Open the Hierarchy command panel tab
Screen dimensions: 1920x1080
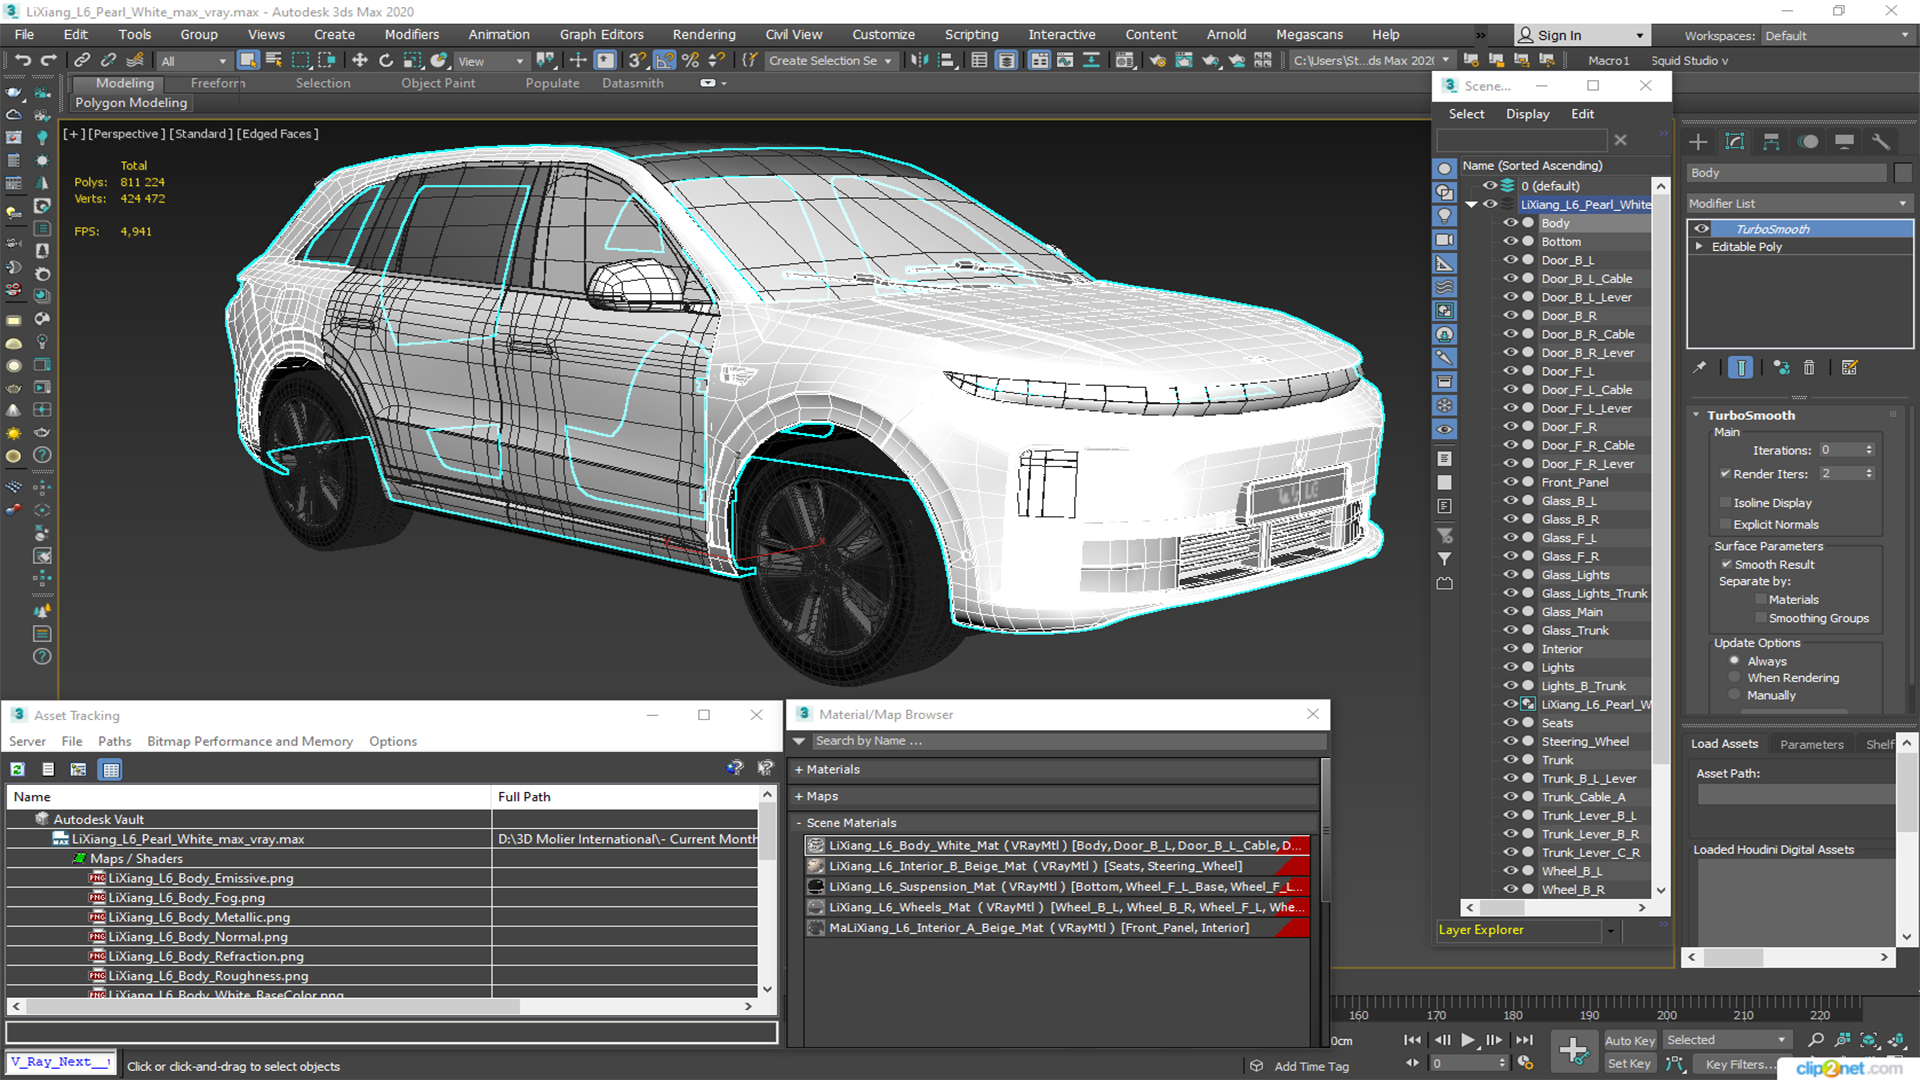(x=1771, y=142)
